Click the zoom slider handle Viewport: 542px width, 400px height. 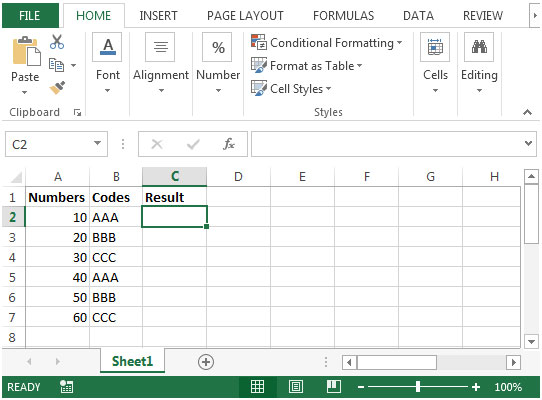[x=418, y=387]
